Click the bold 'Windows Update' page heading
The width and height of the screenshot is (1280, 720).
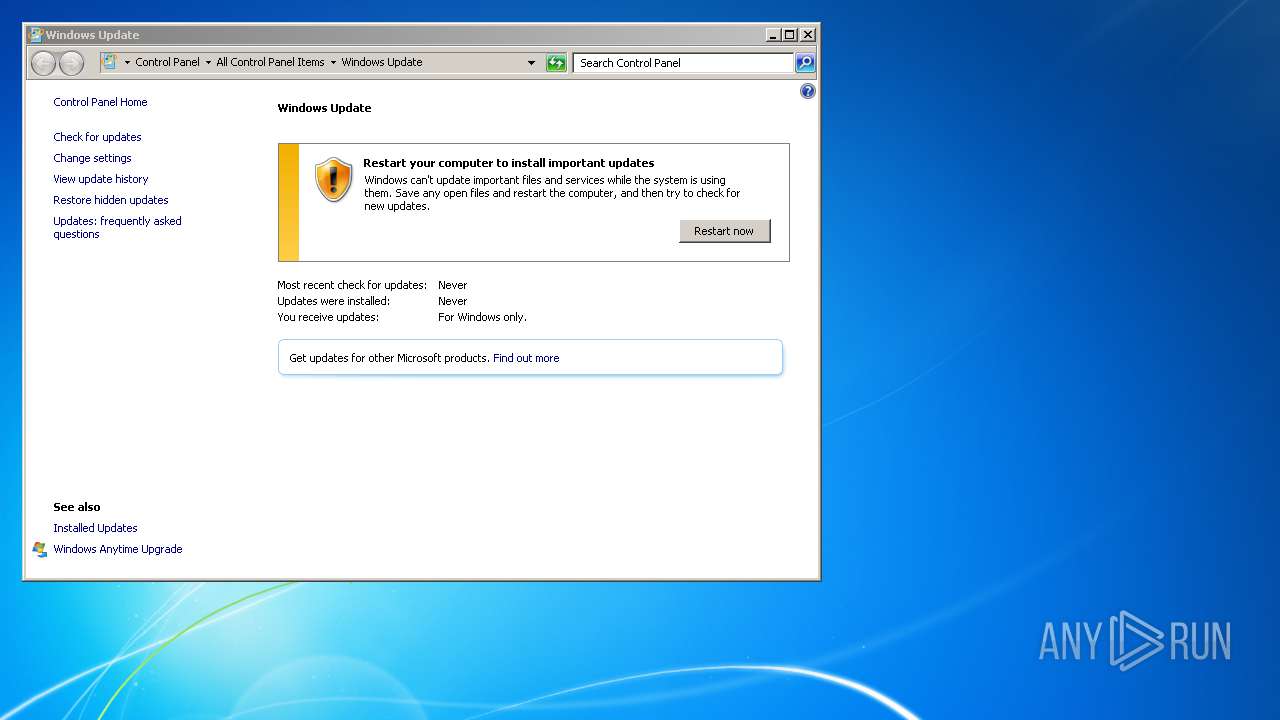pos(324,108)
